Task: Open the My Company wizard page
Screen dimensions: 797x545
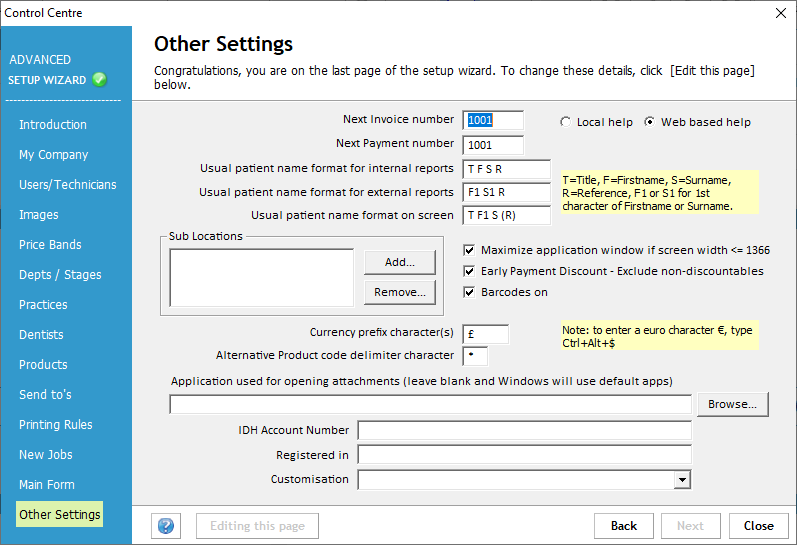Action: (x=53, y=155)
